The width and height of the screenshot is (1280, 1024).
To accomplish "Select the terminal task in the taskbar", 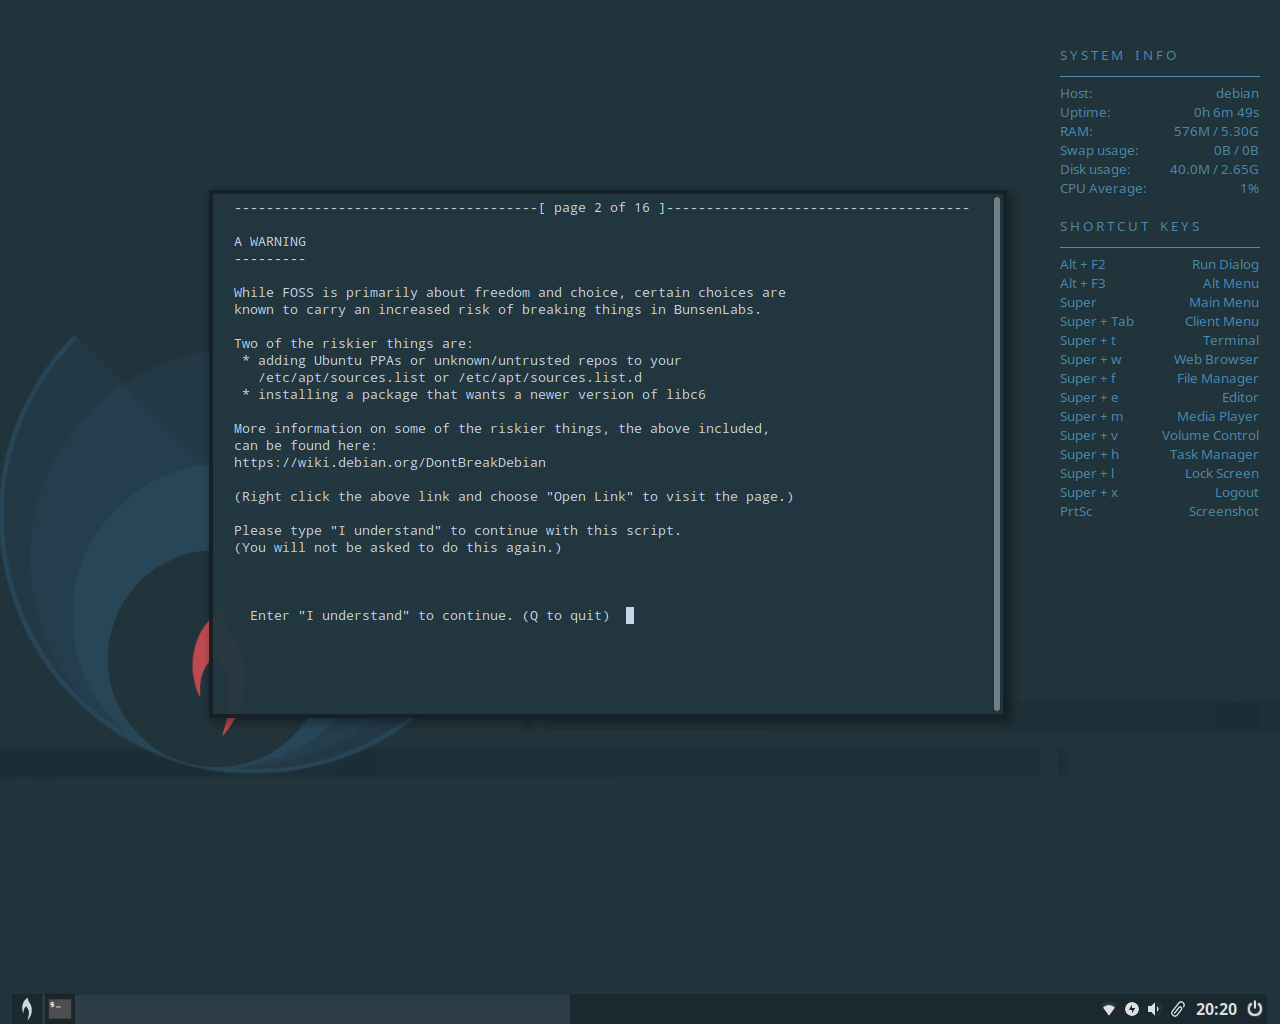I will [60, 1009].
